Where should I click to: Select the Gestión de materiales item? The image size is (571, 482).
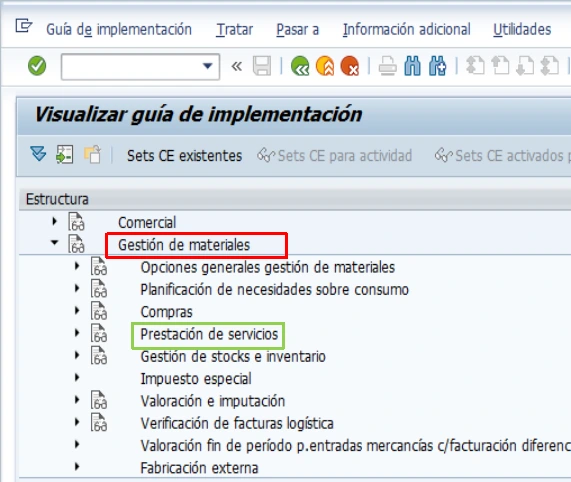pyautogui.click(x=184, y=245)
